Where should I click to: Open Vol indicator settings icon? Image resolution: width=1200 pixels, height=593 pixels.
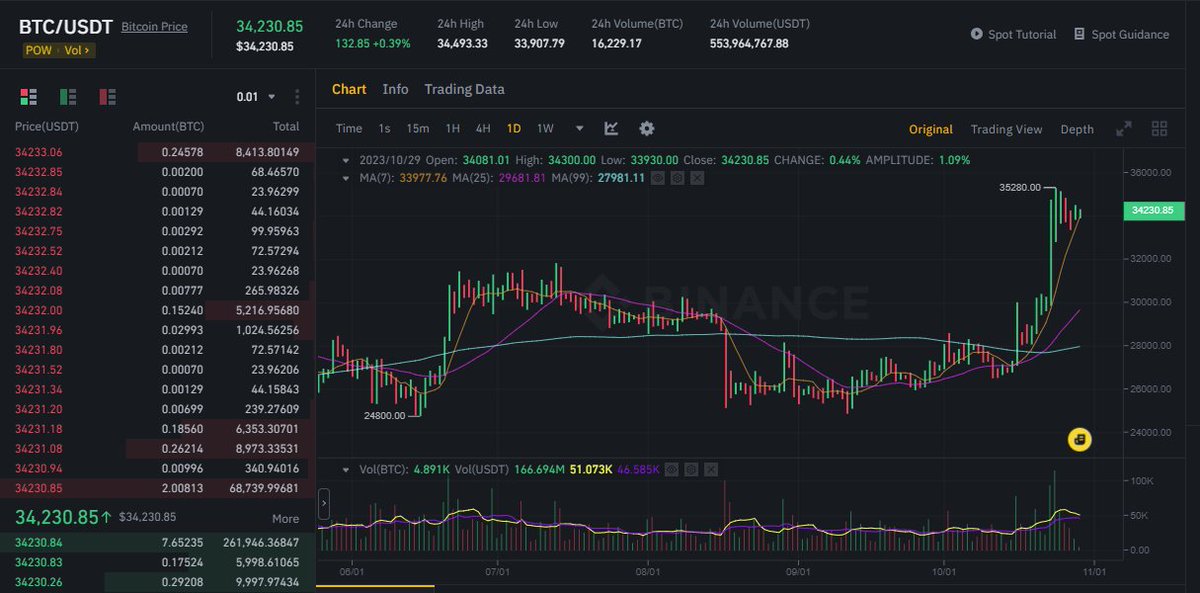(689, 469)
